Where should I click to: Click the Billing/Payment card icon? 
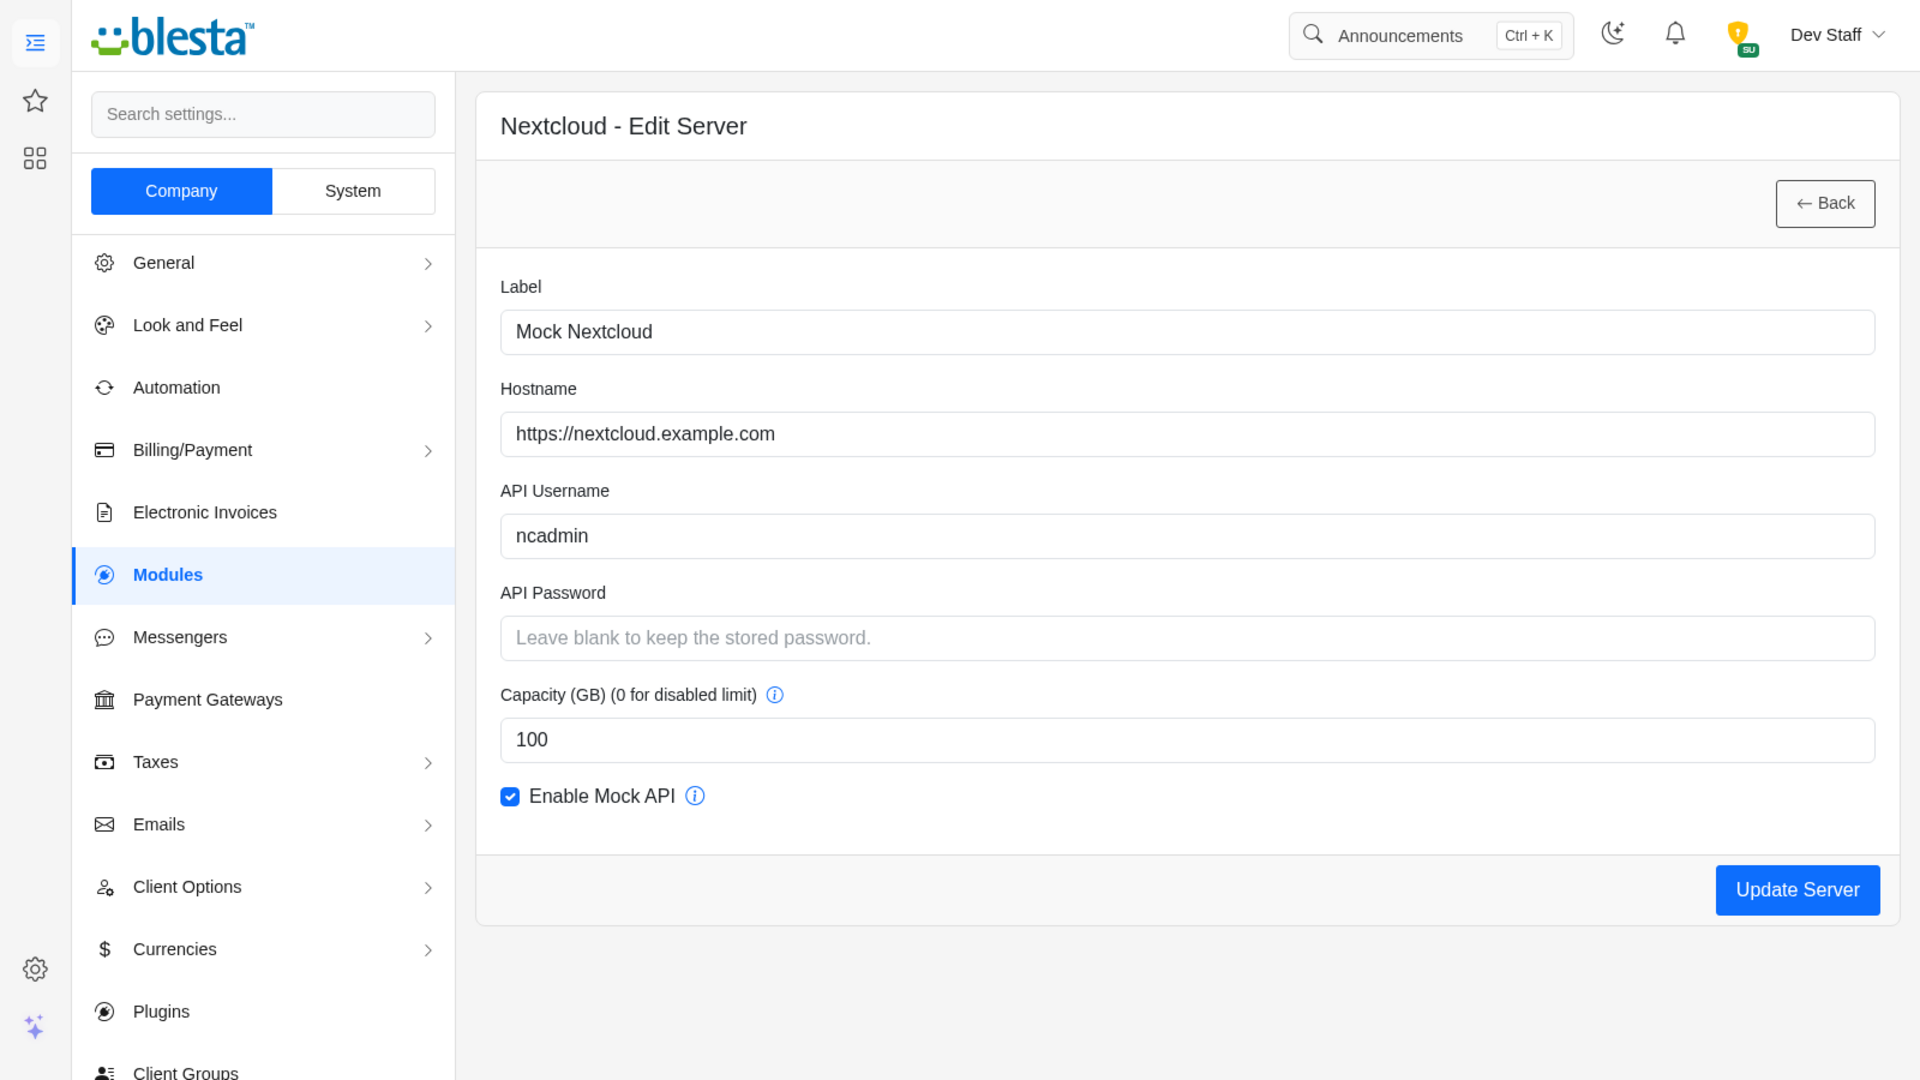click(x=104, y=450)
